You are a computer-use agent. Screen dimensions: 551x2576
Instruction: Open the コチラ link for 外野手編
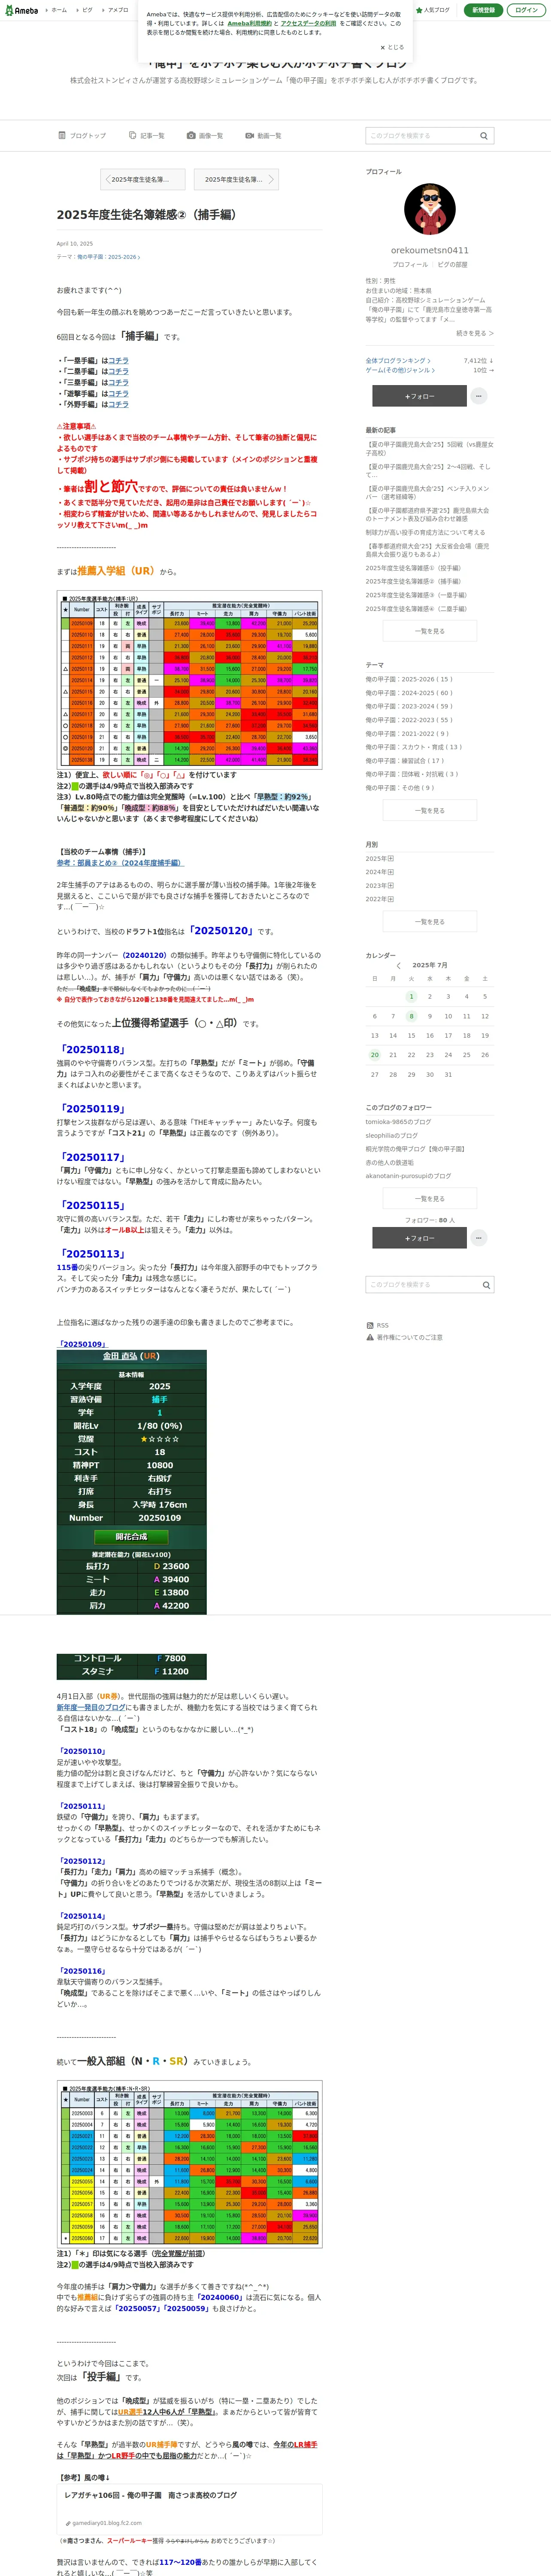(119, 405)
